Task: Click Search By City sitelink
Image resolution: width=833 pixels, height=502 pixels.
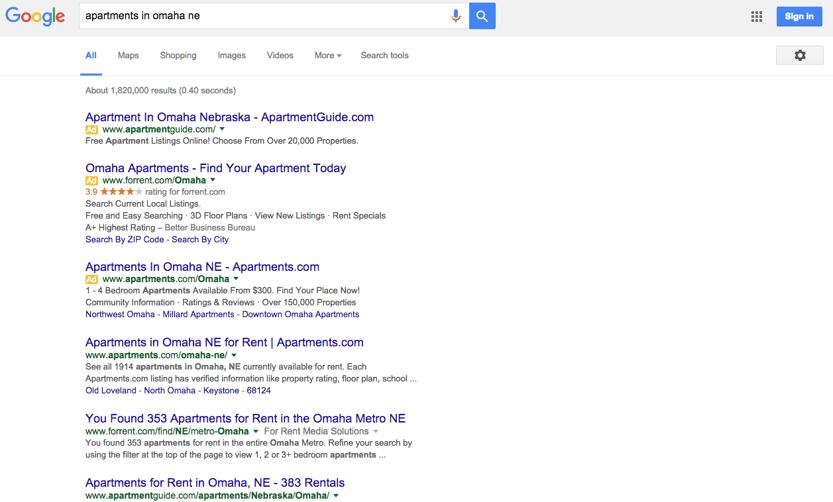Action: pyautogui.click(x=200, y=240)
